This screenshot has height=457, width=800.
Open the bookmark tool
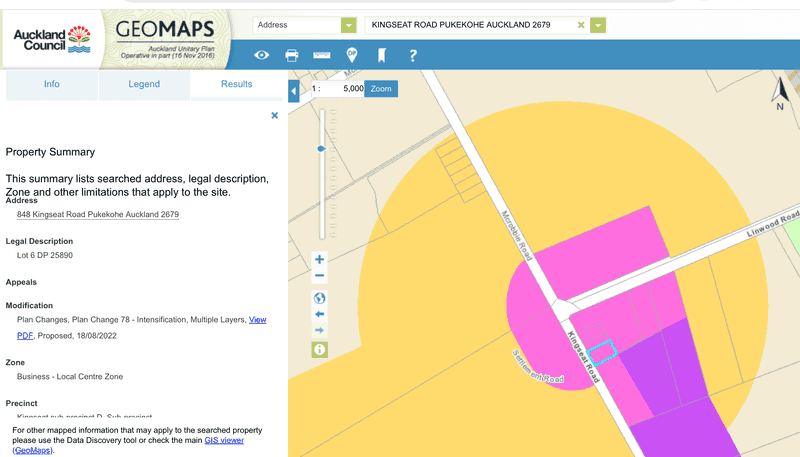pyautogui.click(x=381, y=55)
